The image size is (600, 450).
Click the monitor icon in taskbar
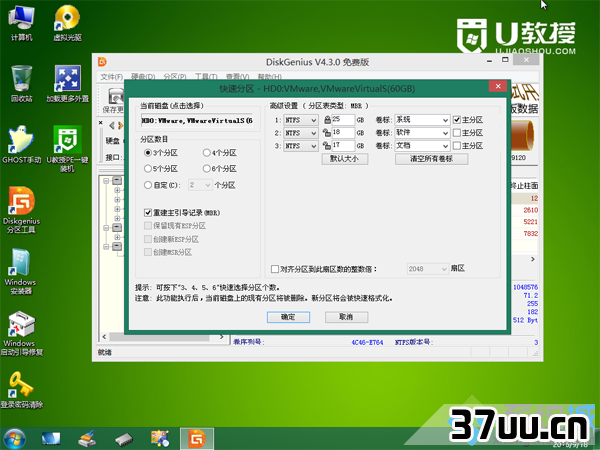(51, 439)
